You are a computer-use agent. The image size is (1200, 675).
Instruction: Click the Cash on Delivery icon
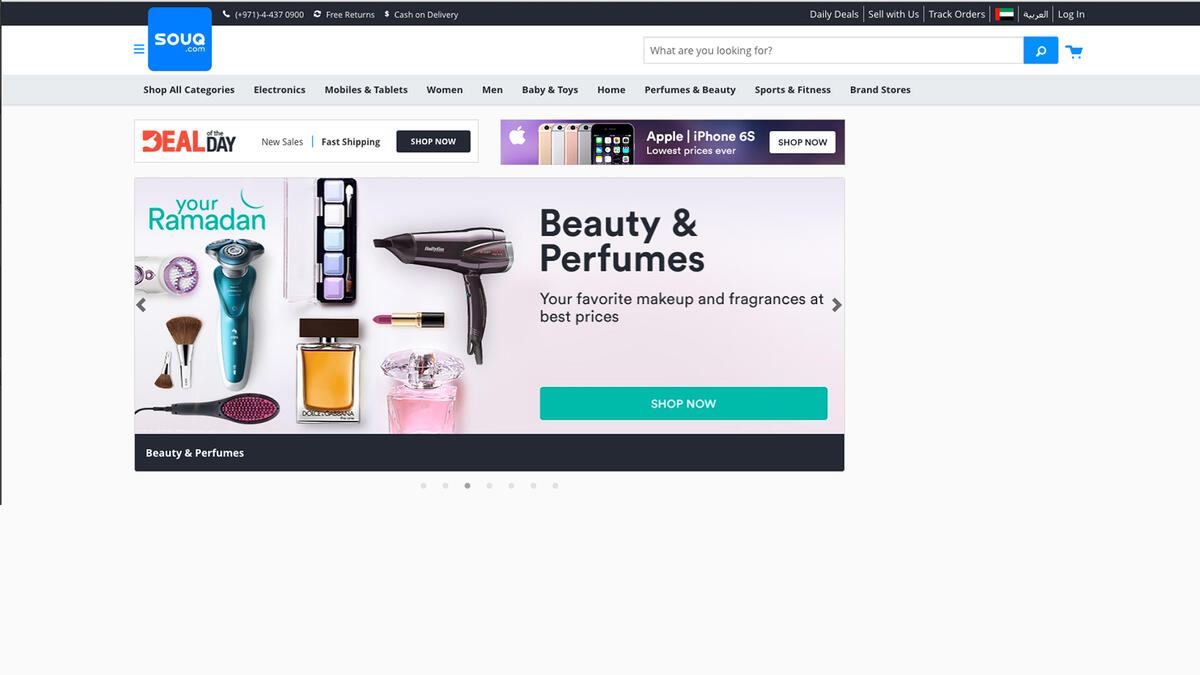388,14
